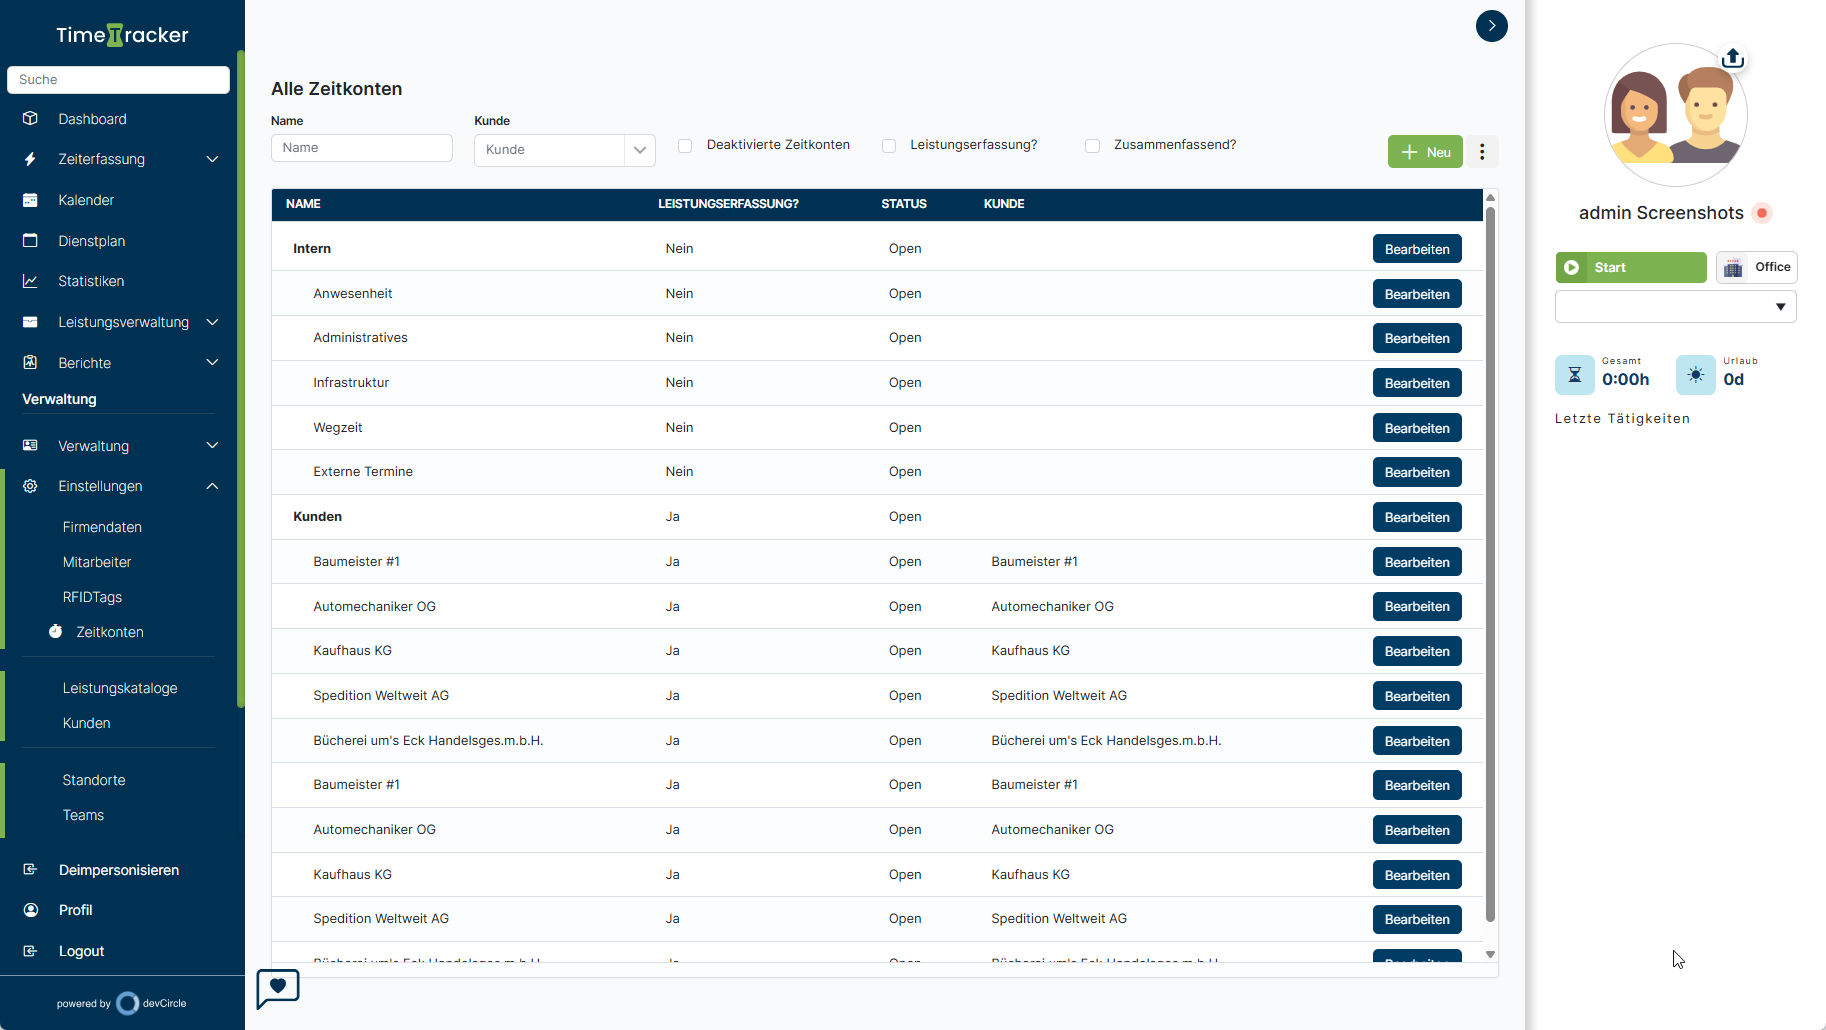The height and width of the screenshot is (1030, 1826).
Task: Go to RFIDTags page
Action: coord(92,597)
